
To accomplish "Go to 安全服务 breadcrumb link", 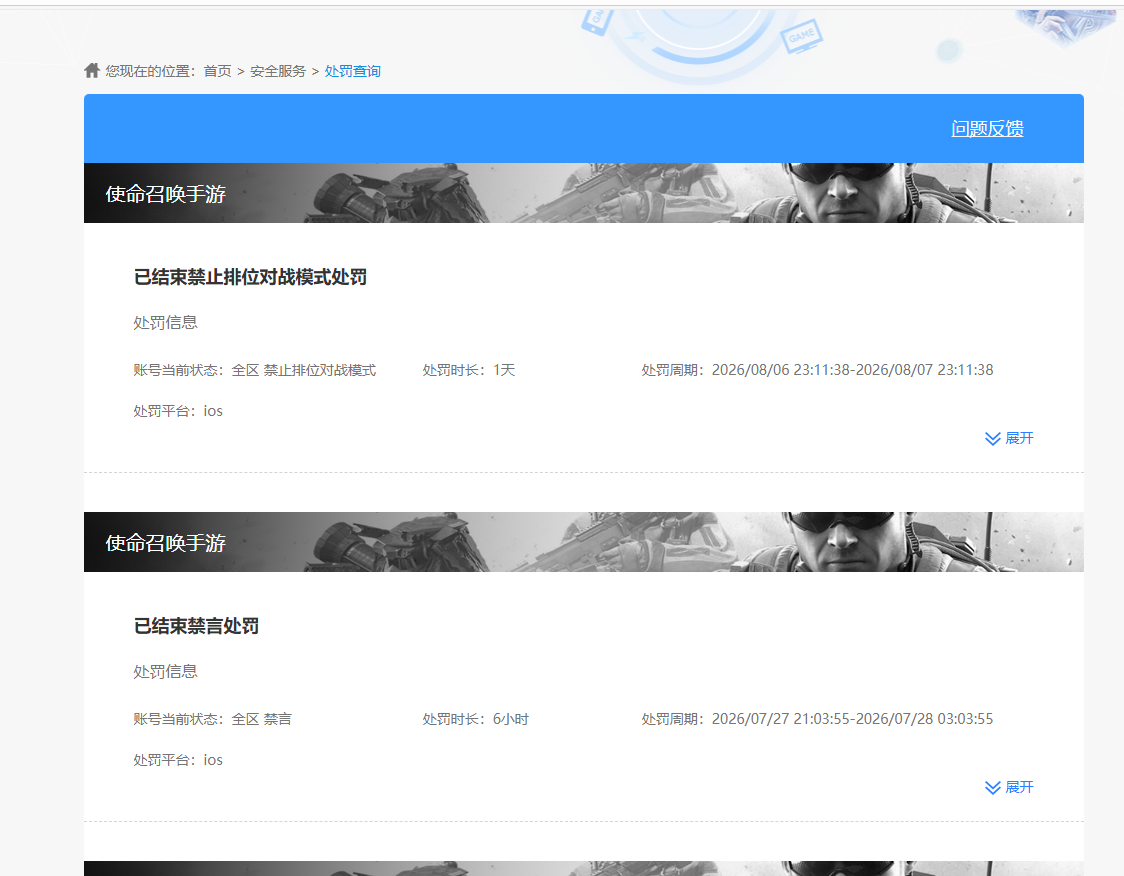I will point(278,71).
